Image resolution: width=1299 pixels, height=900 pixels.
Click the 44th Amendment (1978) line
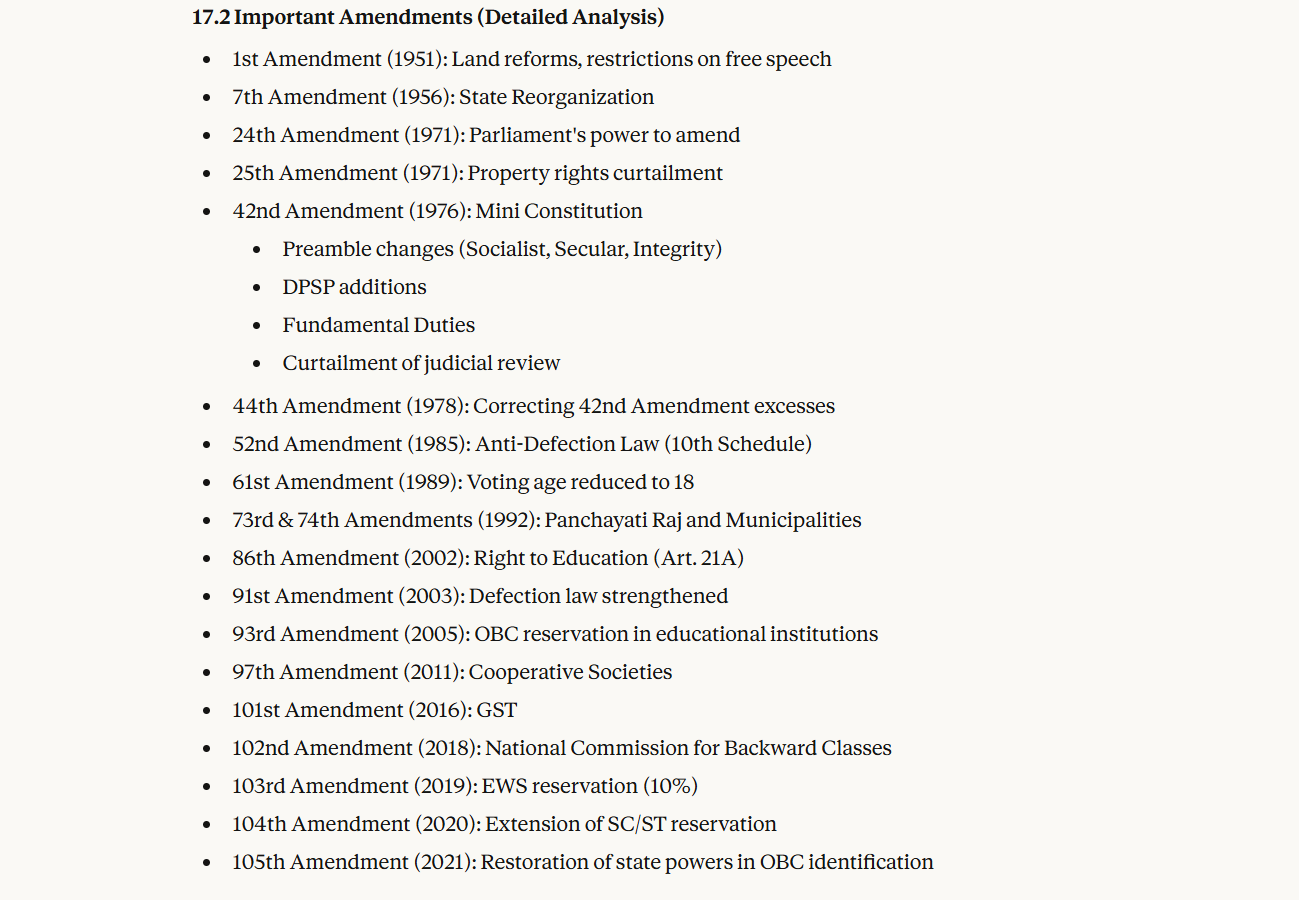[533, 406]
